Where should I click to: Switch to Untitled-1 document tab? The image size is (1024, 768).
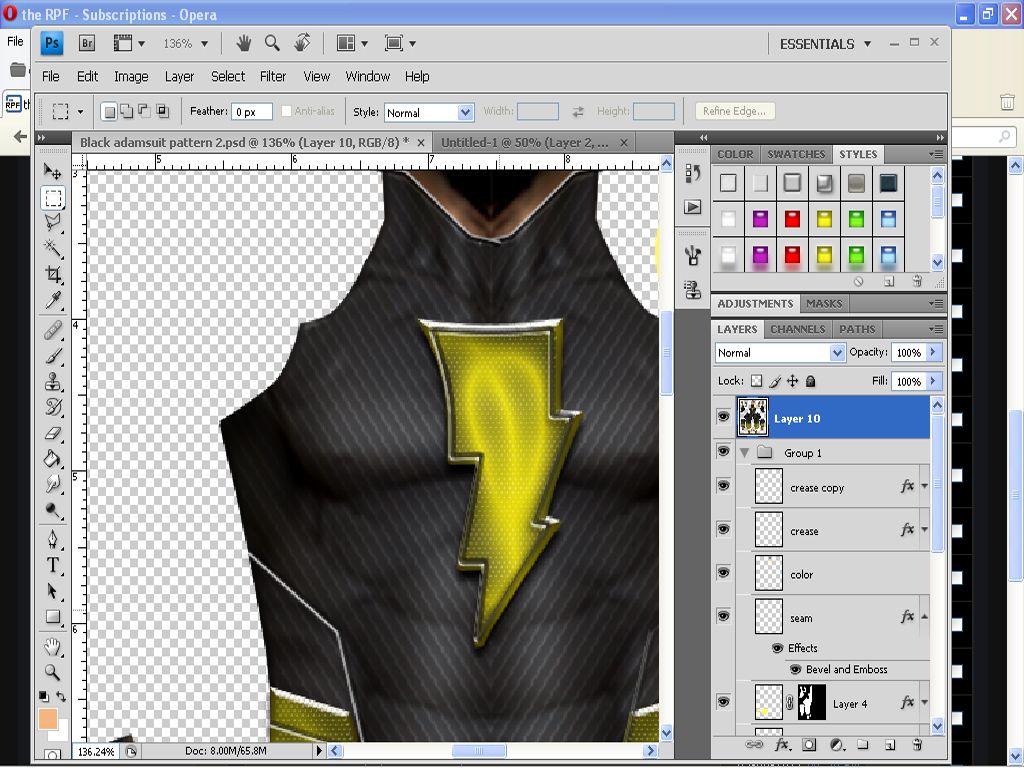coord(524,142)
